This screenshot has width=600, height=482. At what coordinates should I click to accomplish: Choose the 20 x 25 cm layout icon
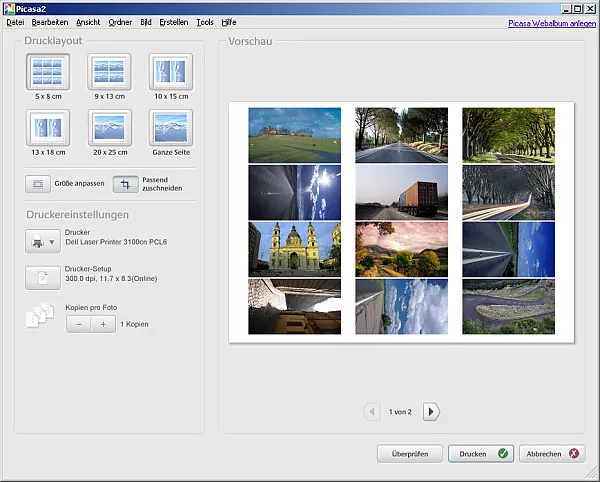(109, 128)
